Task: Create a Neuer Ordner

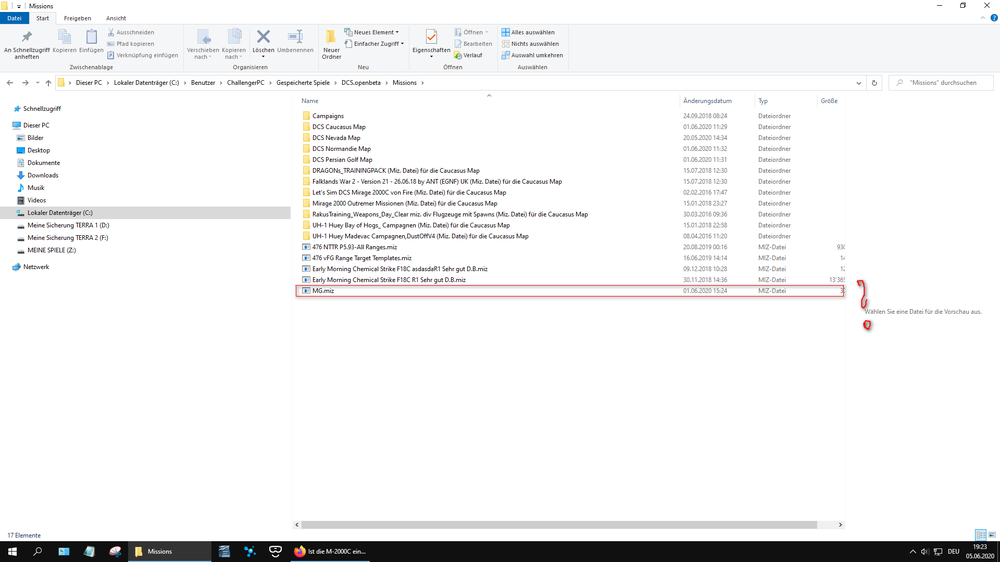Action: click(x=331, y=44)
